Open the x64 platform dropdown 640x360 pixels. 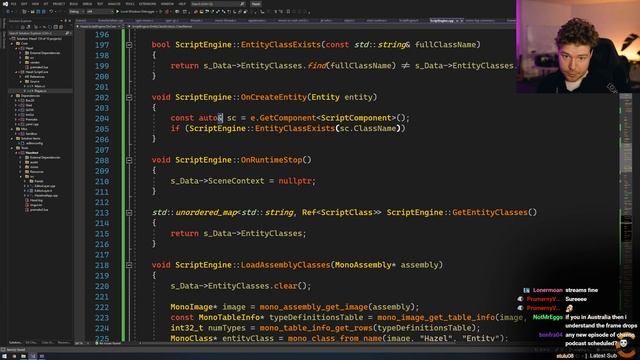click(x=100, y=11)
